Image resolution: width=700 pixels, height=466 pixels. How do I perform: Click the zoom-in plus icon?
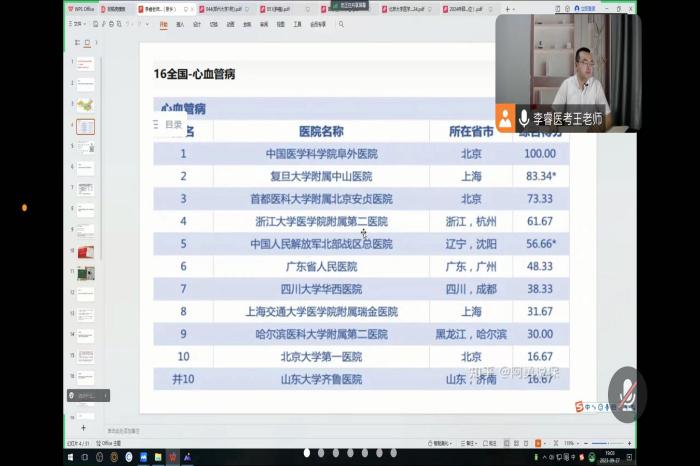629,442
